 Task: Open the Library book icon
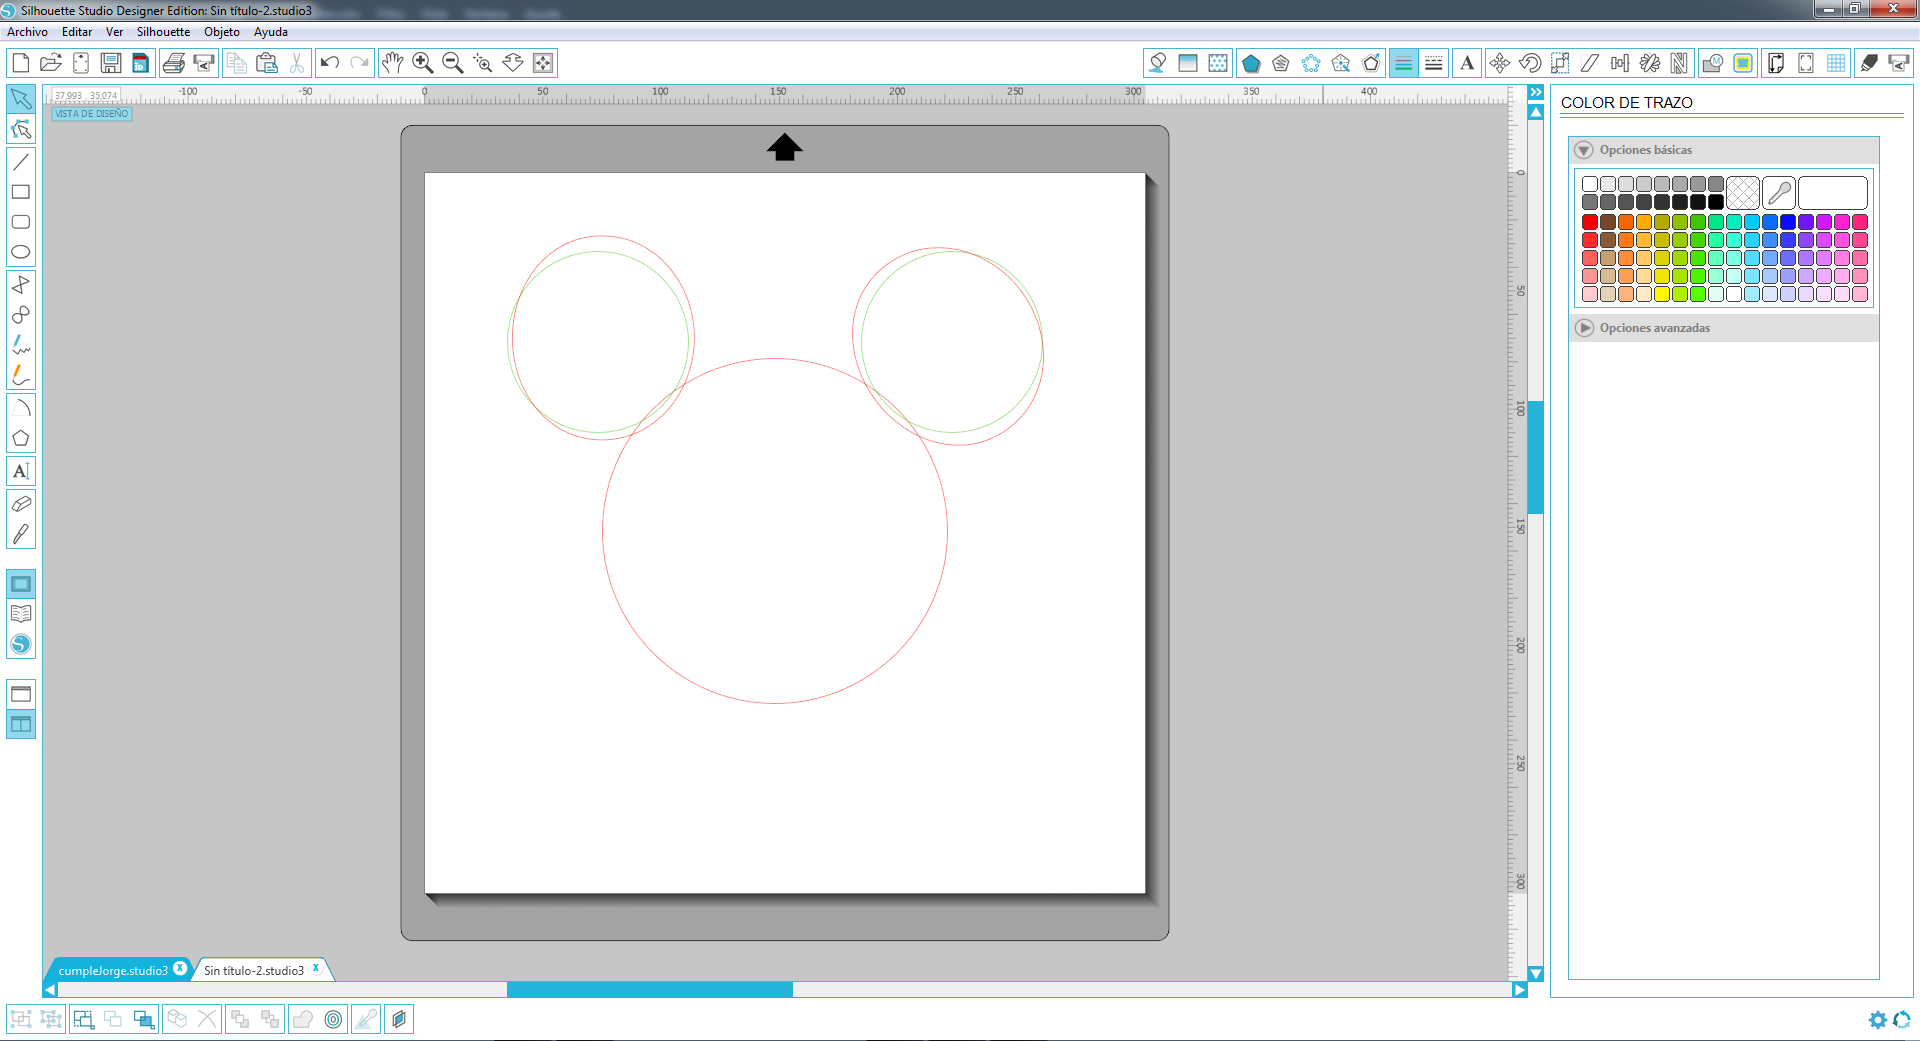coord(21,614)
